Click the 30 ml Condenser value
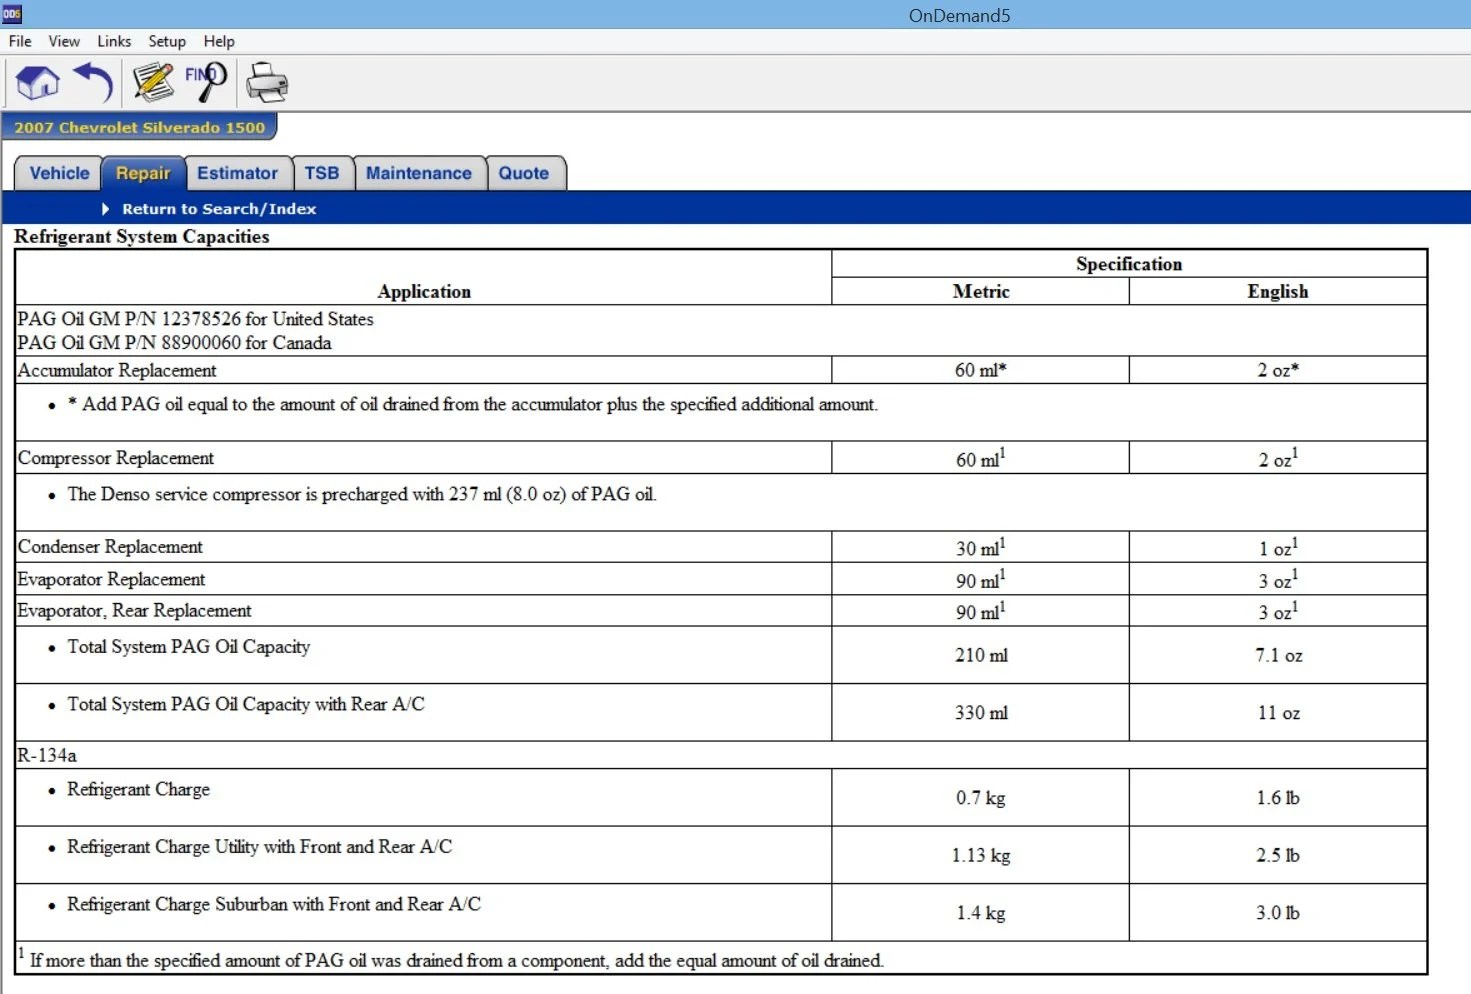 [x=981, y=547]
